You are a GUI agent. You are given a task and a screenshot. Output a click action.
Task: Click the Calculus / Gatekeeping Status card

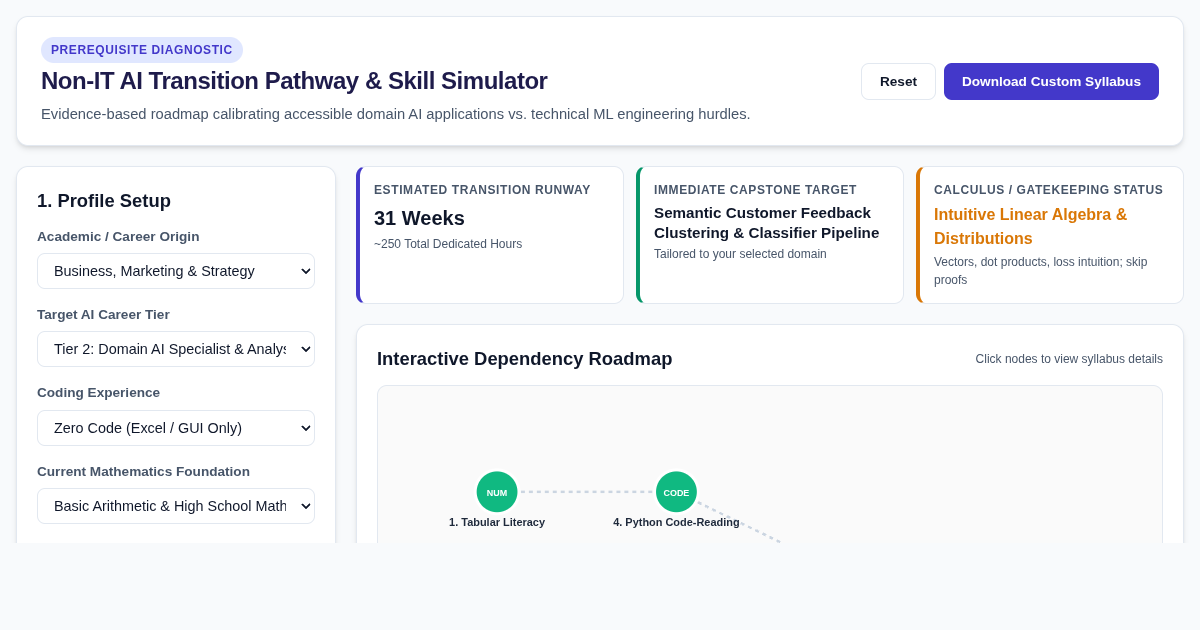1050,235
